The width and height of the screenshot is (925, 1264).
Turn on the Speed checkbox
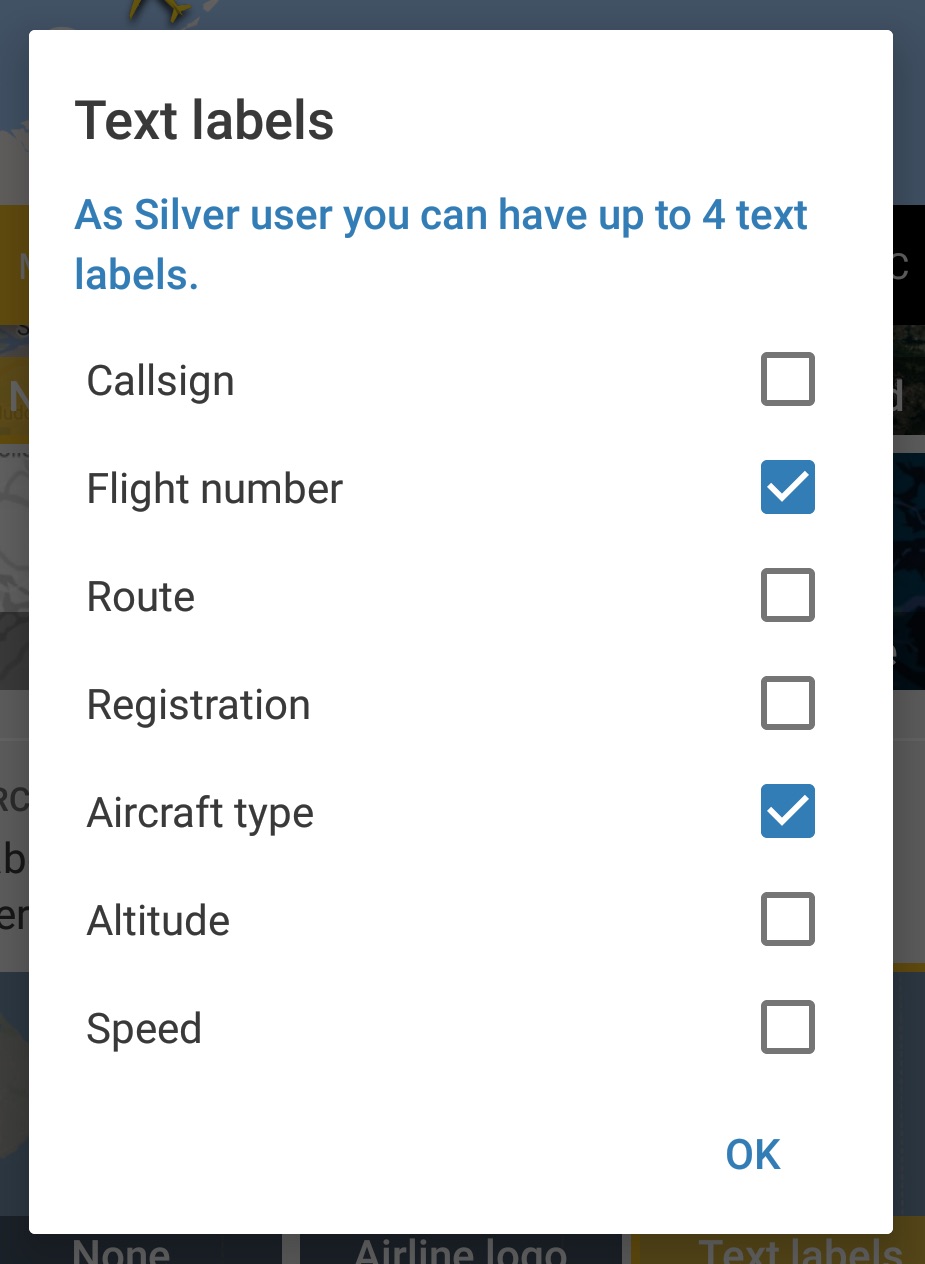click(788, 1028)
